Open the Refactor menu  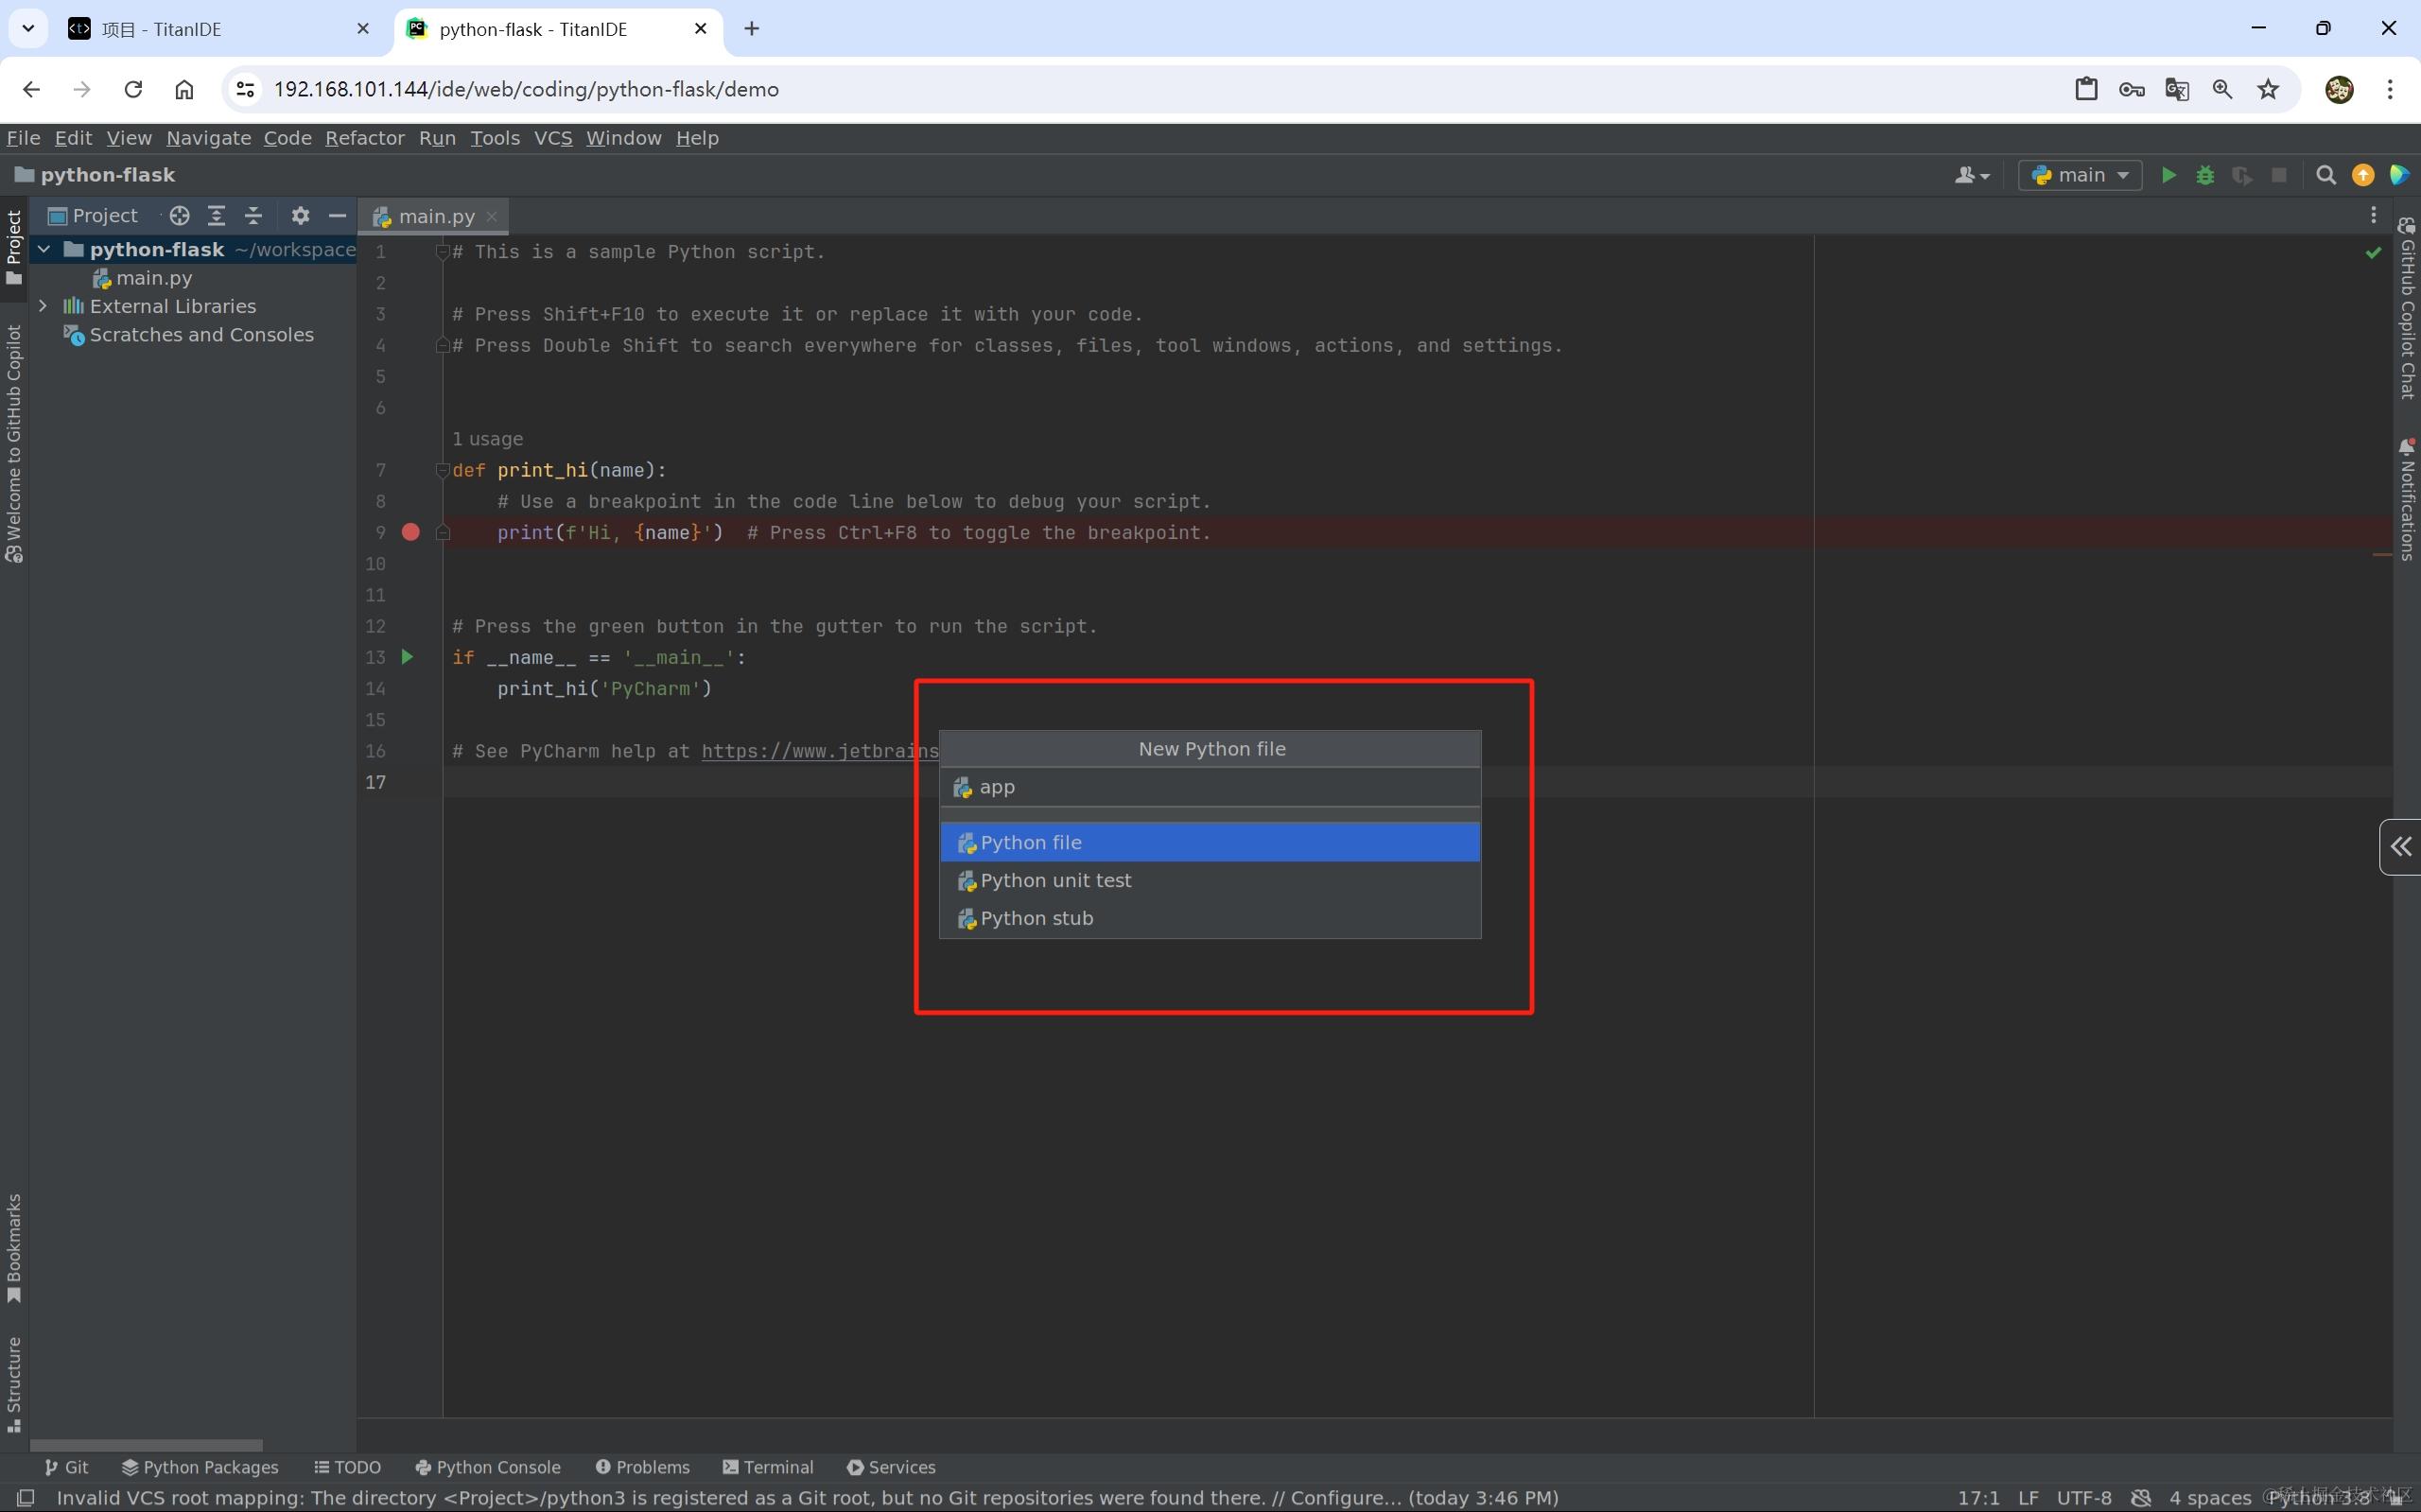click(364, 138)
